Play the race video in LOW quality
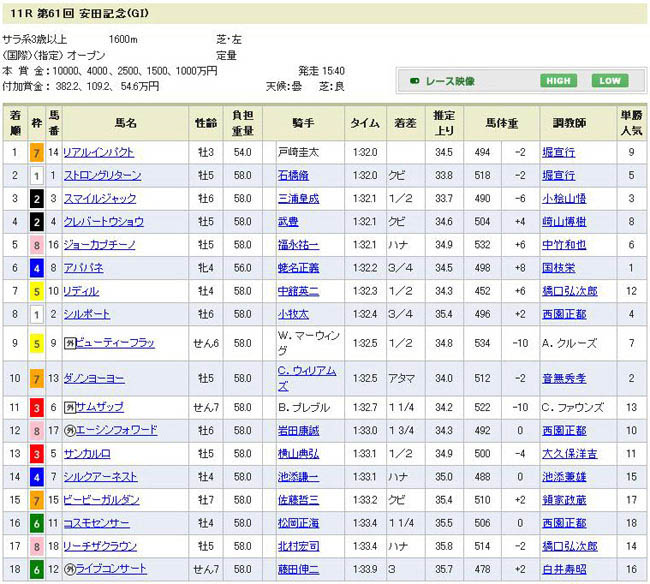Viewport: 650px width, 584px height. coord(609,81)
